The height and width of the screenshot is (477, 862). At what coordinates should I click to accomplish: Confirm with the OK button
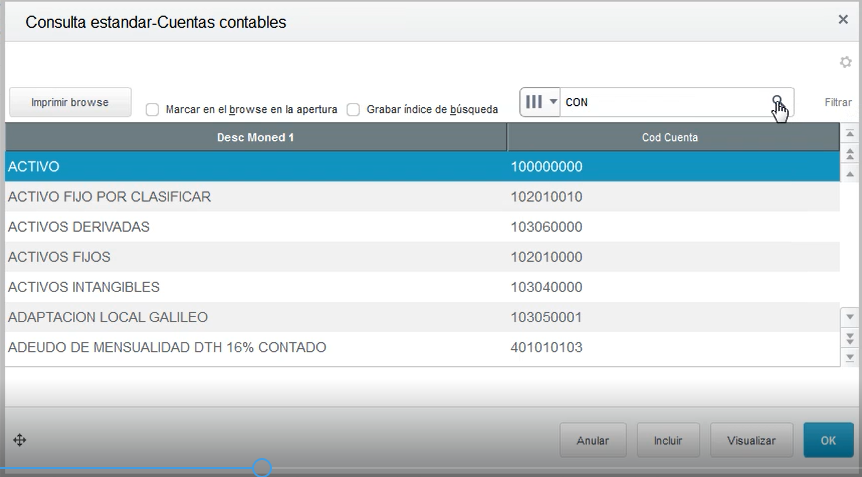(828, 440)
